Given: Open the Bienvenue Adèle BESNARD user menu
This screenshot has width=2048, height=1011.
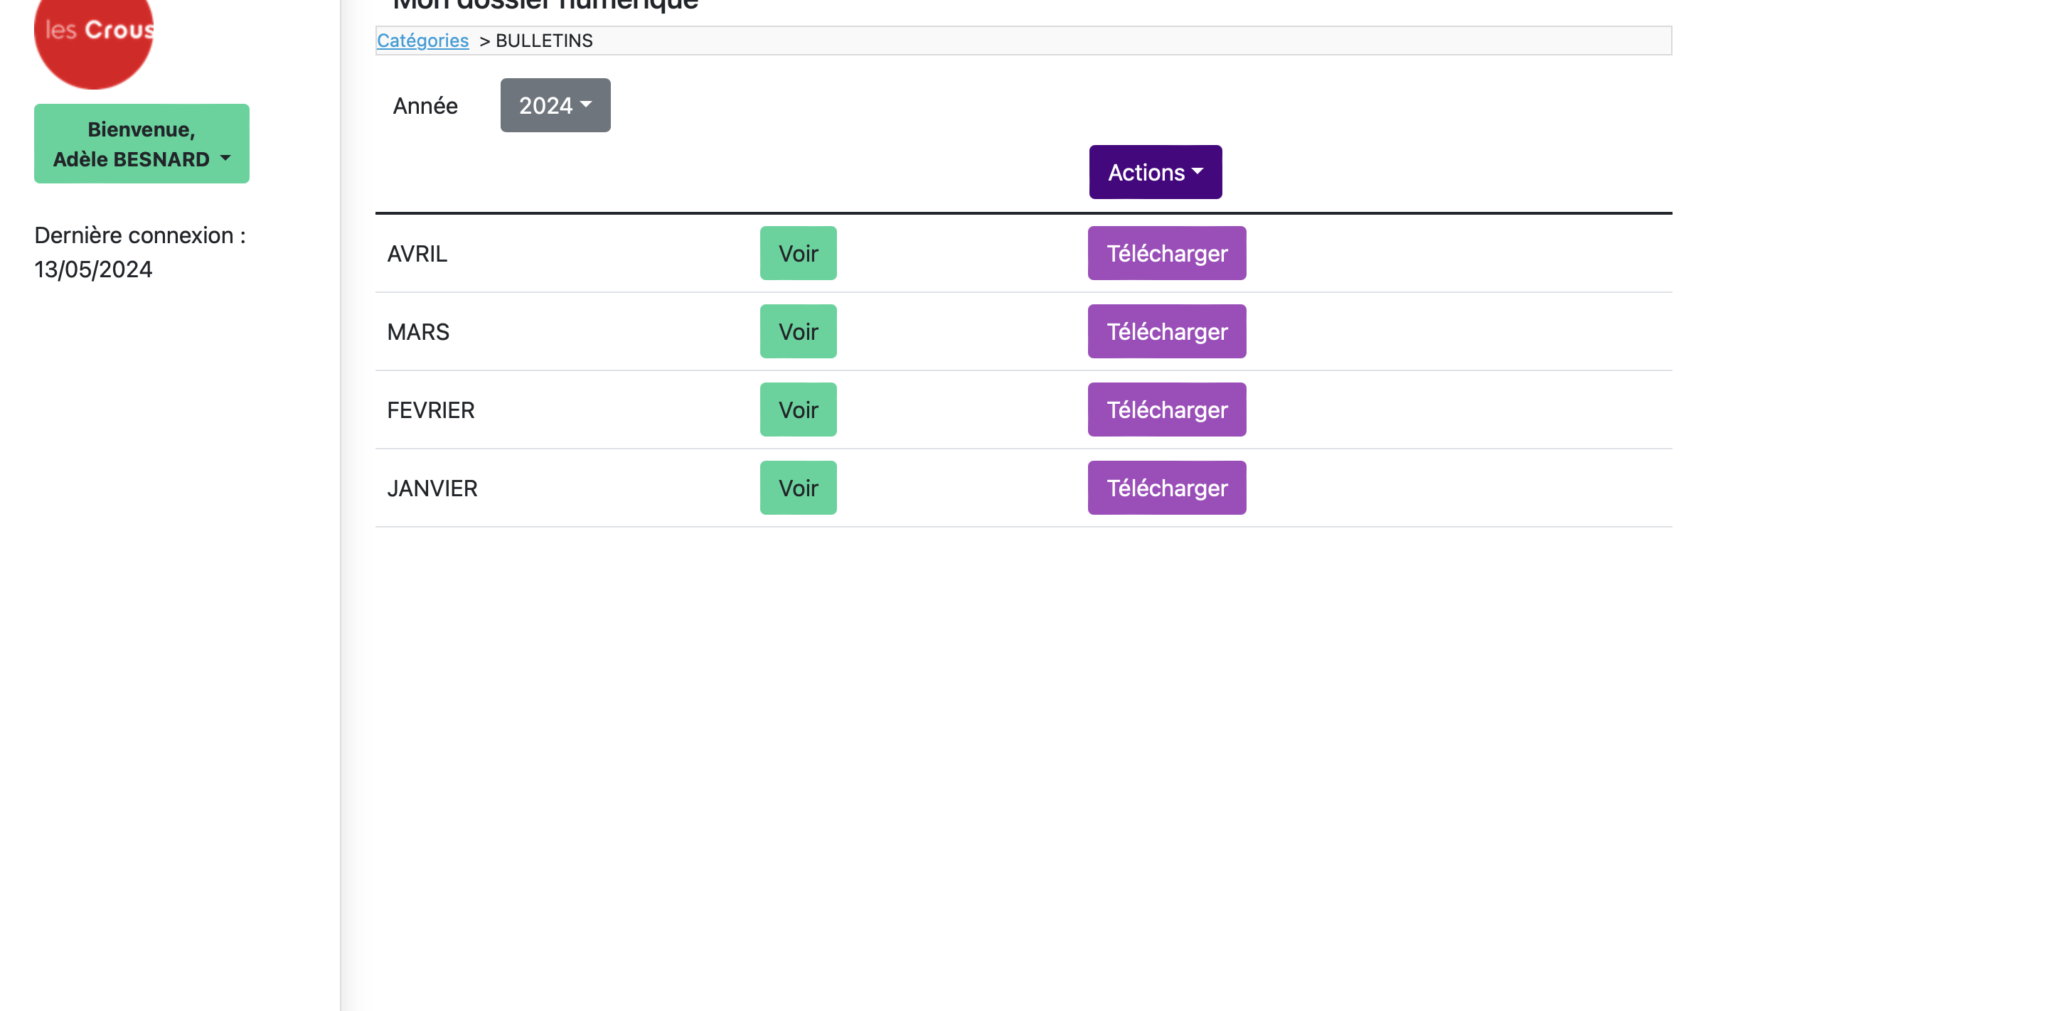Looking at the screenshot, I should pyautogui.click(x=141, y=144).
